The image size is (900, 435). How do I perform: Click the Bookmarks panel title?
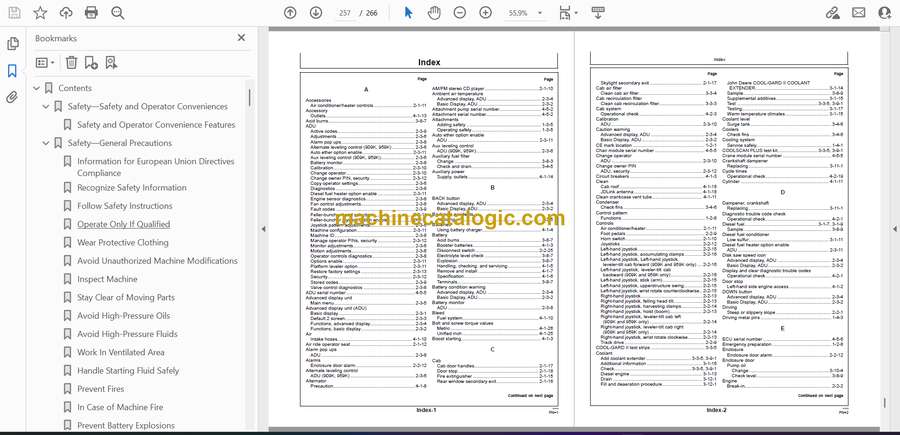pyautogui.click(x=56, y=38)
